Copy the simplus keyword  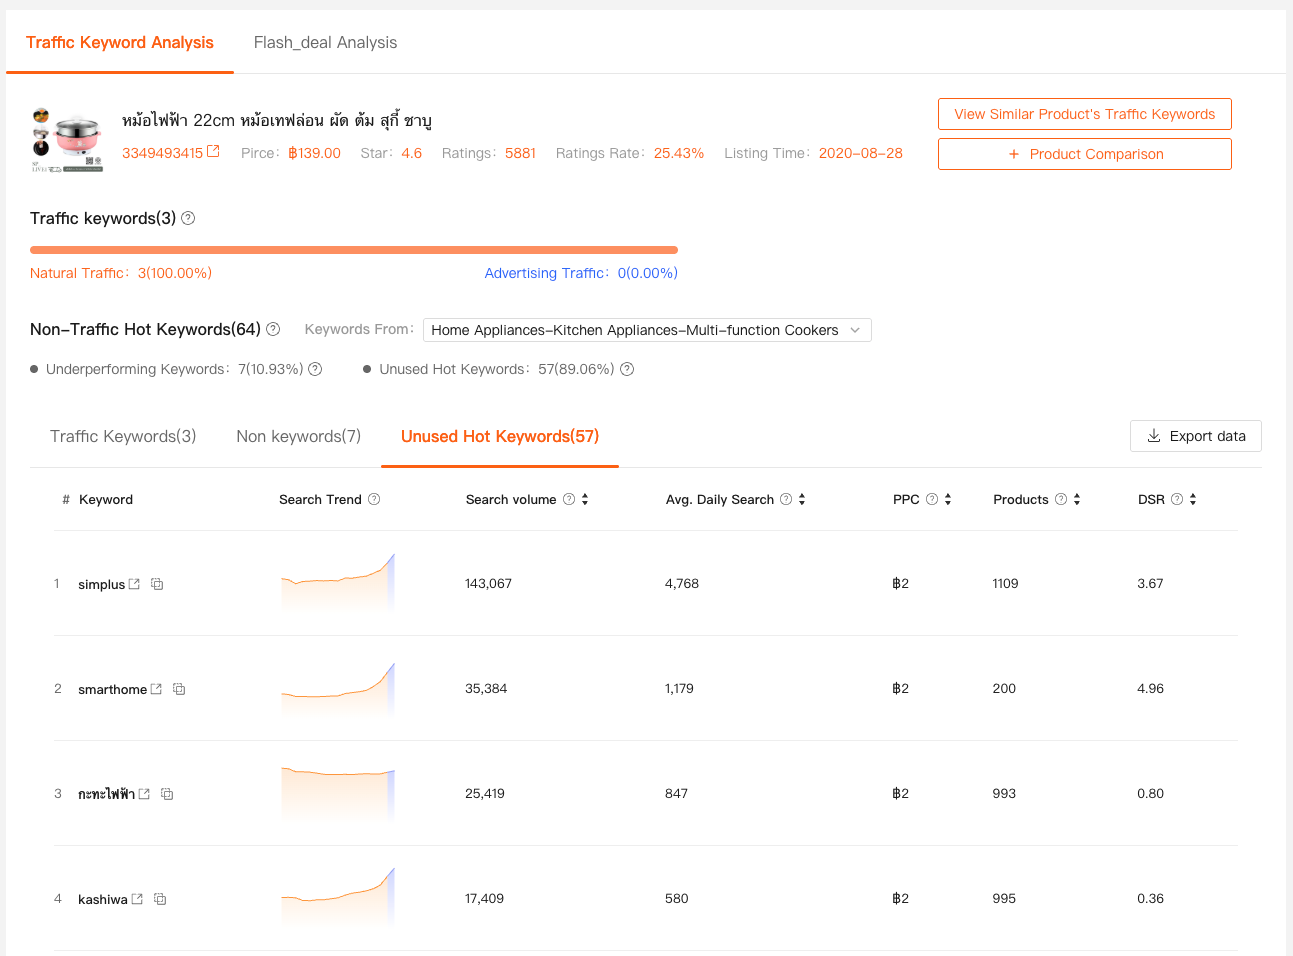[x=157, y=584]
